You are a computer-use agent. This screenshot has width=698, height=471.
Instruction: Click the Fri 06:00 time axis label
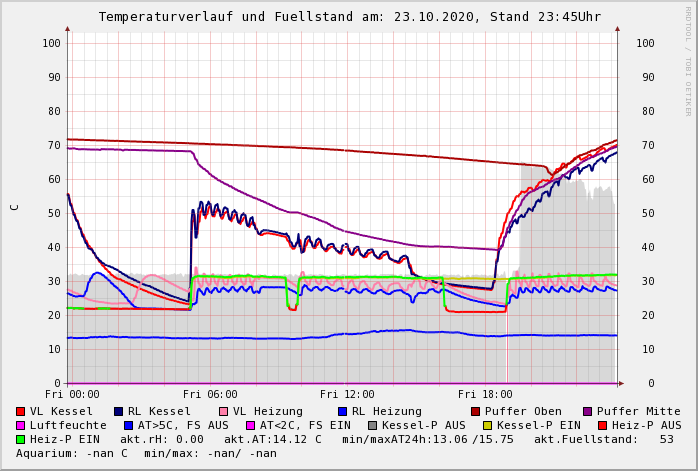[x=210, y=394]
